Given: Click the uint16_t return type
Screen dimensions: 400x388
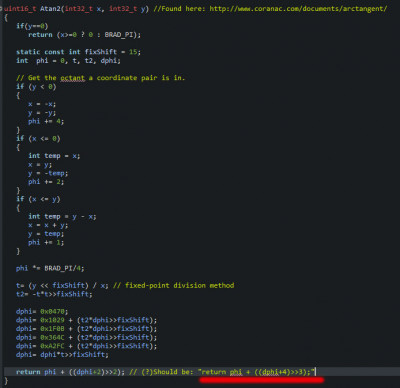Looking at the screenshot, I should 20,9.
